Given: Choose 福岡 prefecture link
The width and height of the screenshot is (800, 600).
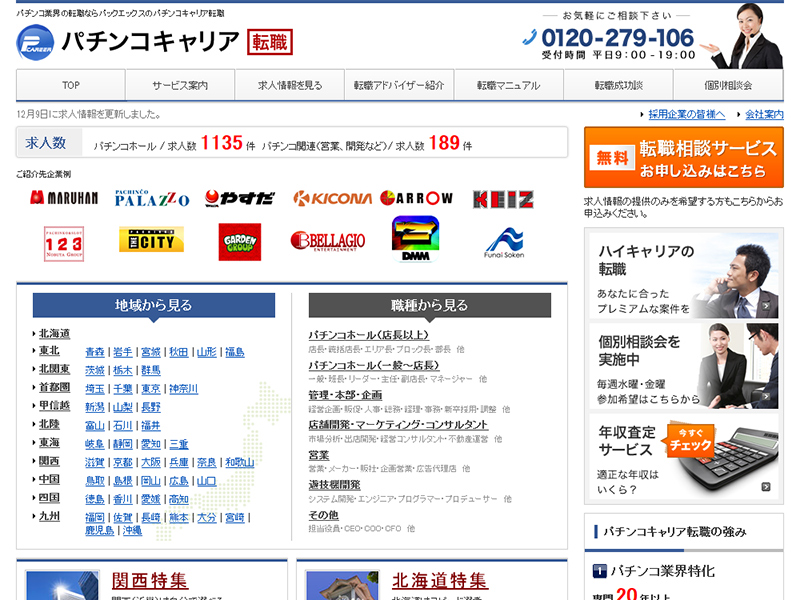Looking at the screenshot, I should (x=95, y=517).
